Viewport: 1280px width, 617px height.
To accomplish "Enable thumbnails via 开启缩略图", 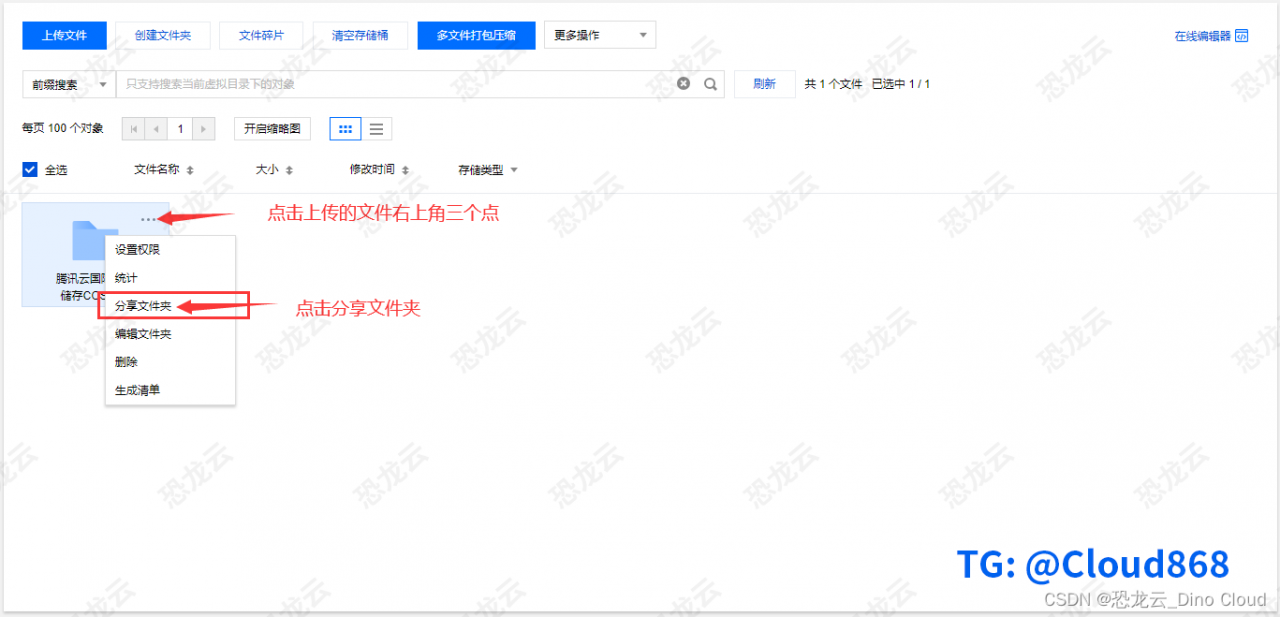I will (272, 128).
